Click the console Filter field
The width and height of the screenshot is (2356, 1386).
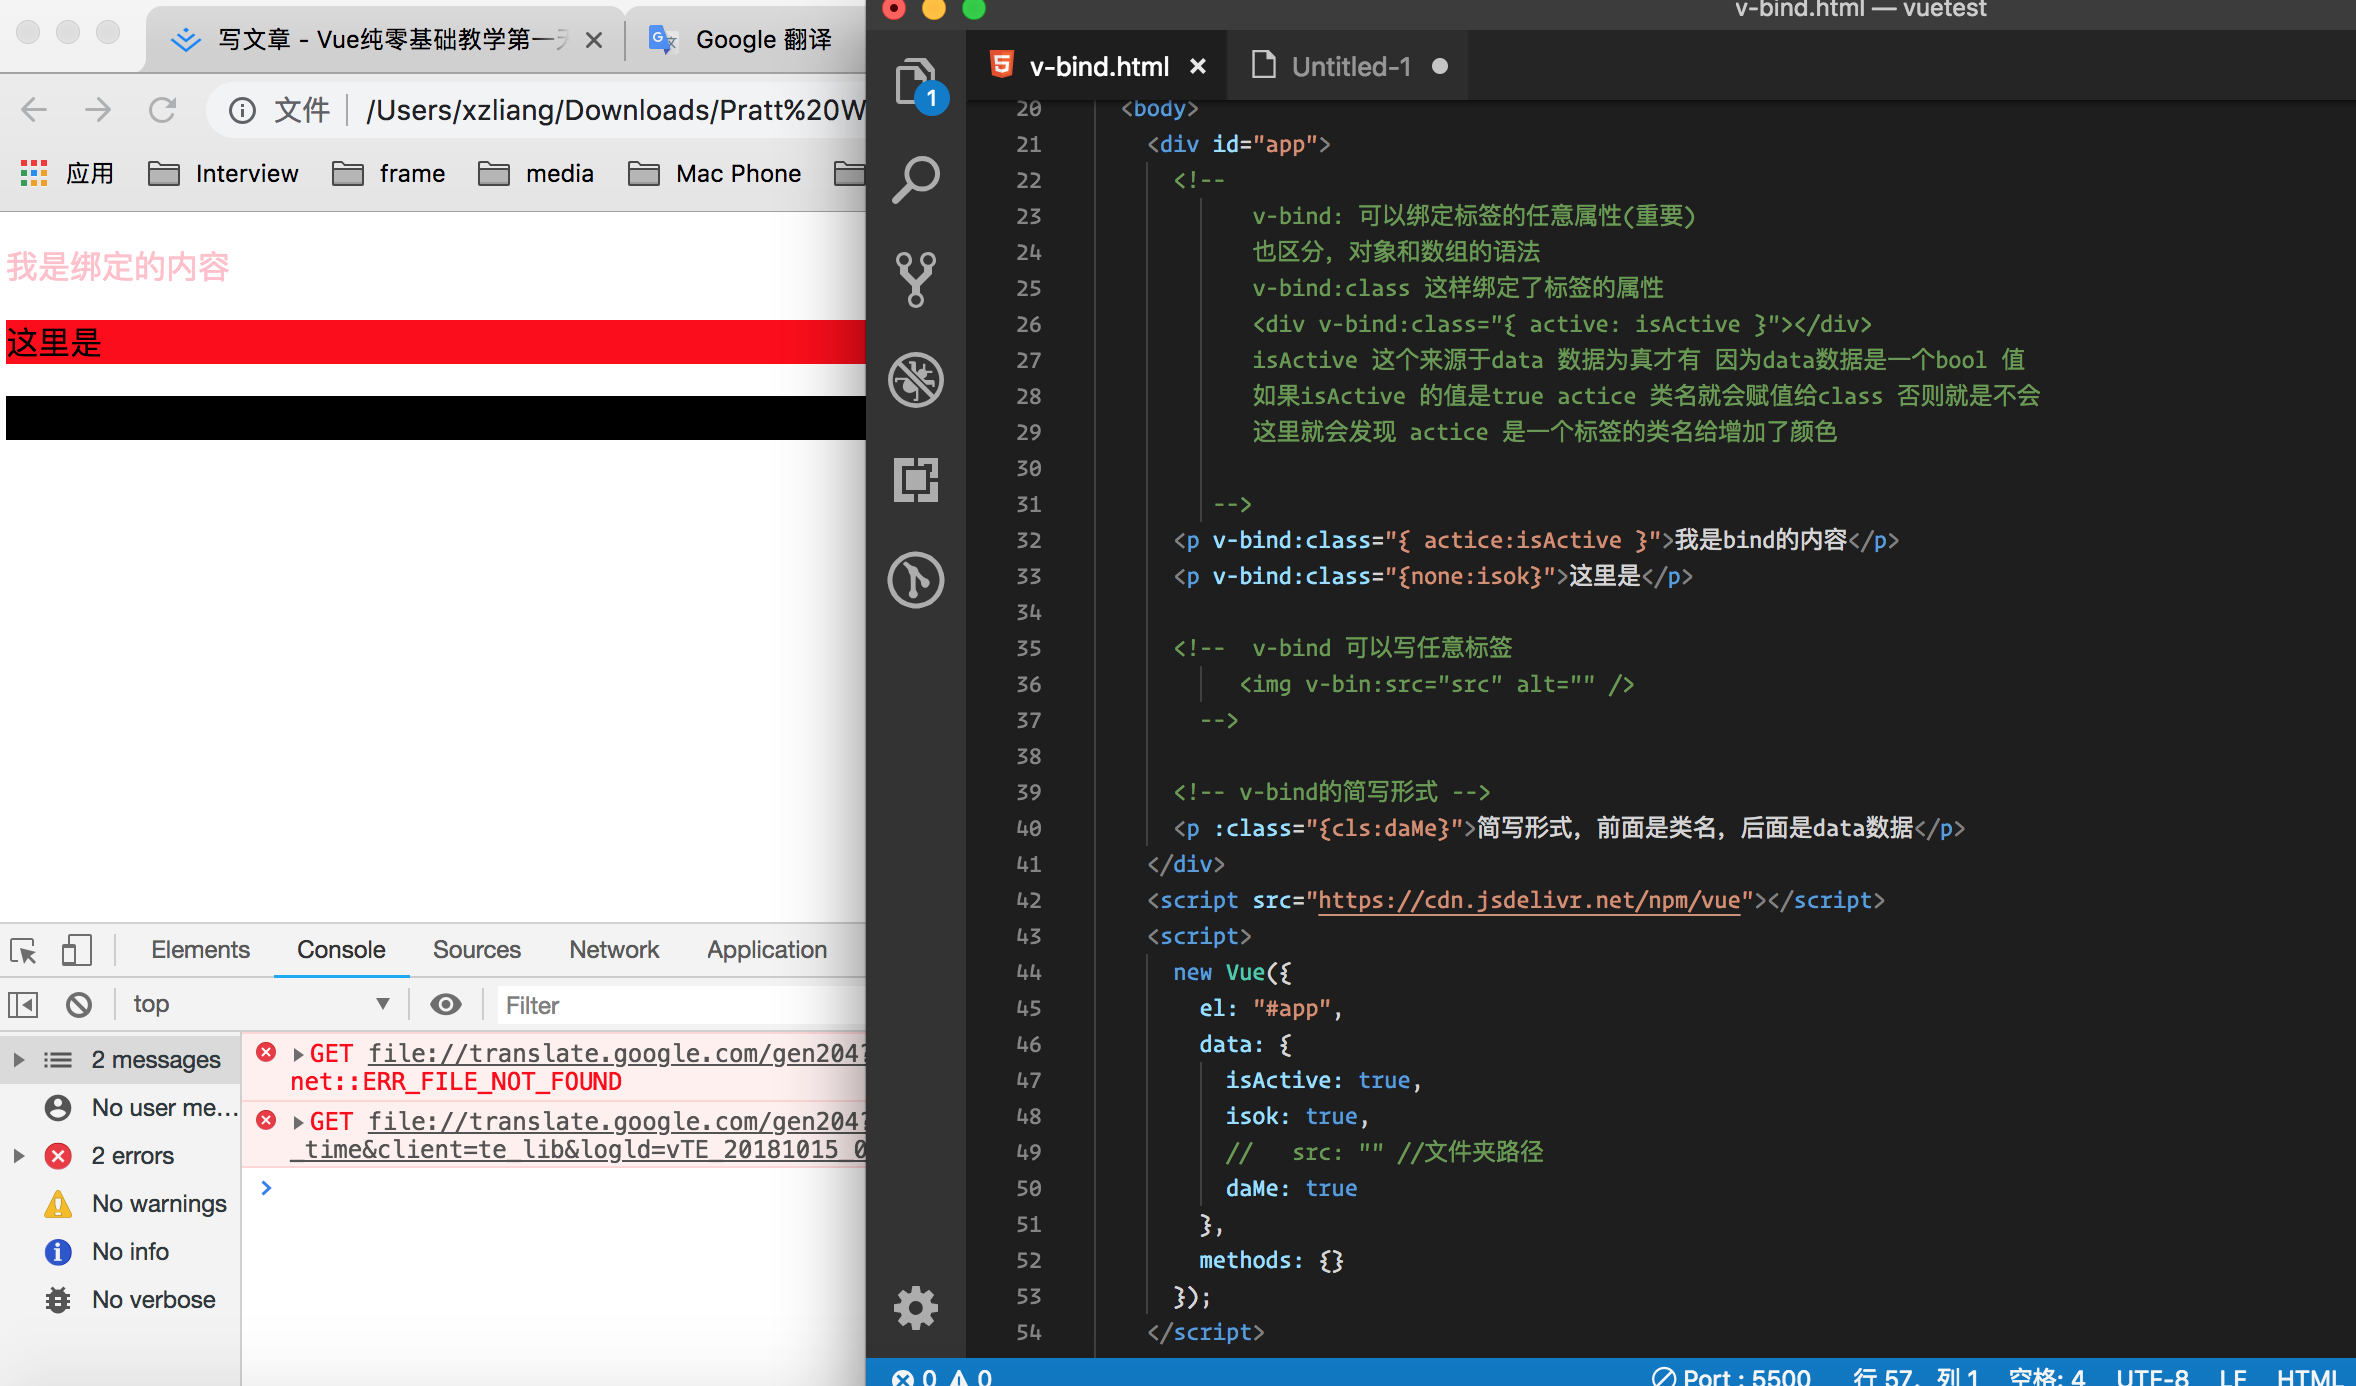pos(680,1005)
